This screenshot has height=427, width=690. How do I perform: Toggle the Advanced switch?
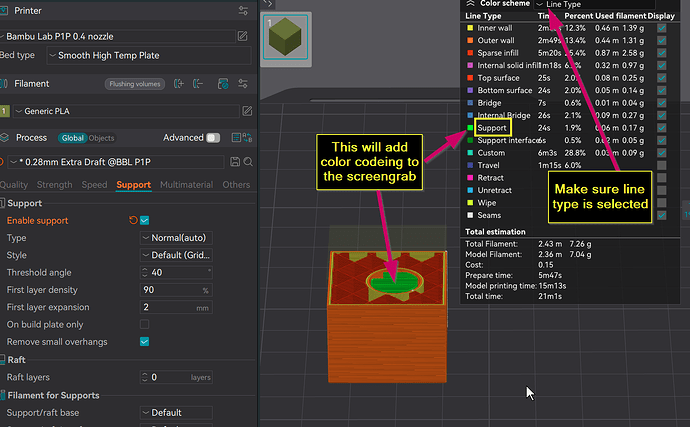point(213,138)
